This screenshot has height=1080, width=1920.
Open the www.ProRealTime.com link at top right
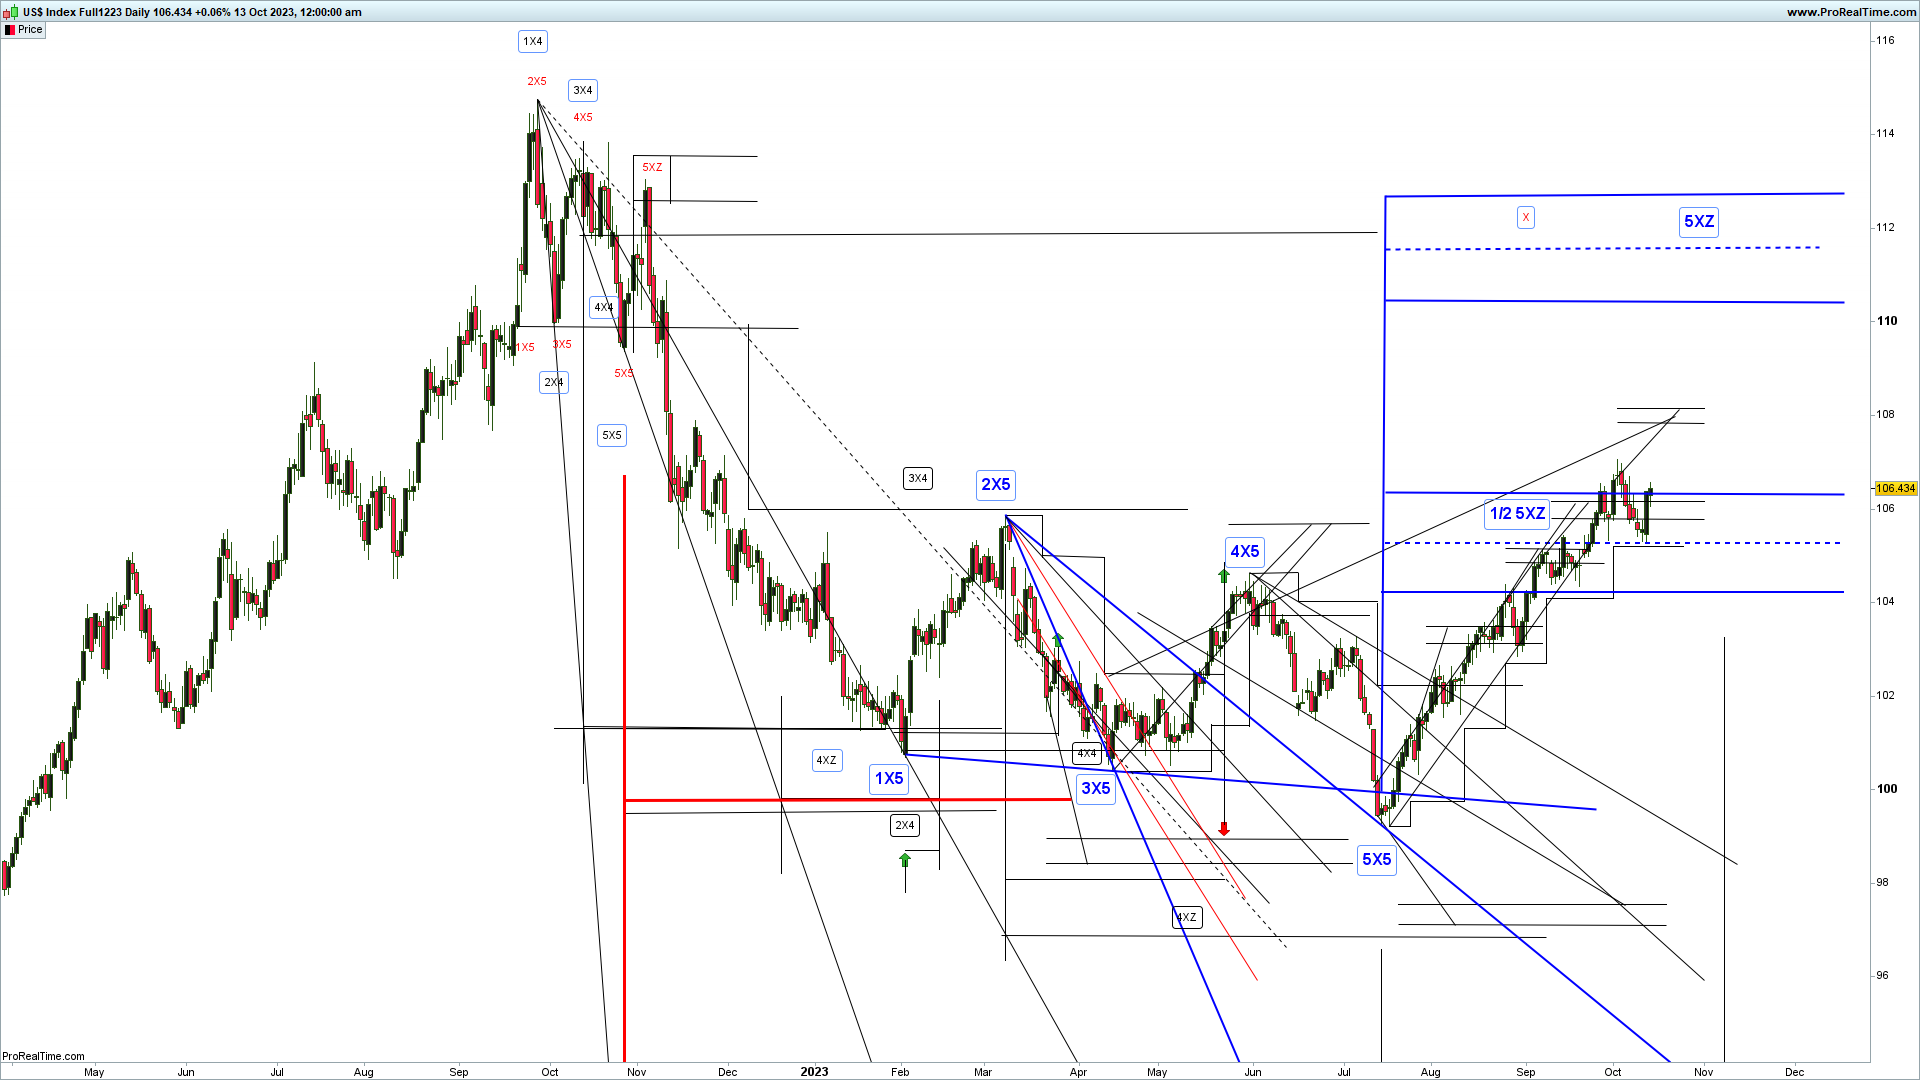(x=1852, y=12)
